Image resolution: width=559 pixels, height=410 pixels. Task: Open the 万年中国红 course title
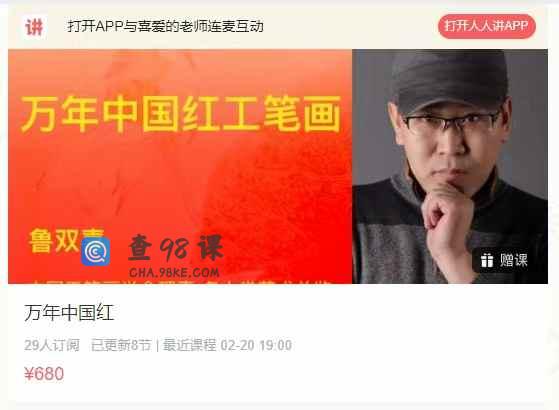[x=69, y=313]
